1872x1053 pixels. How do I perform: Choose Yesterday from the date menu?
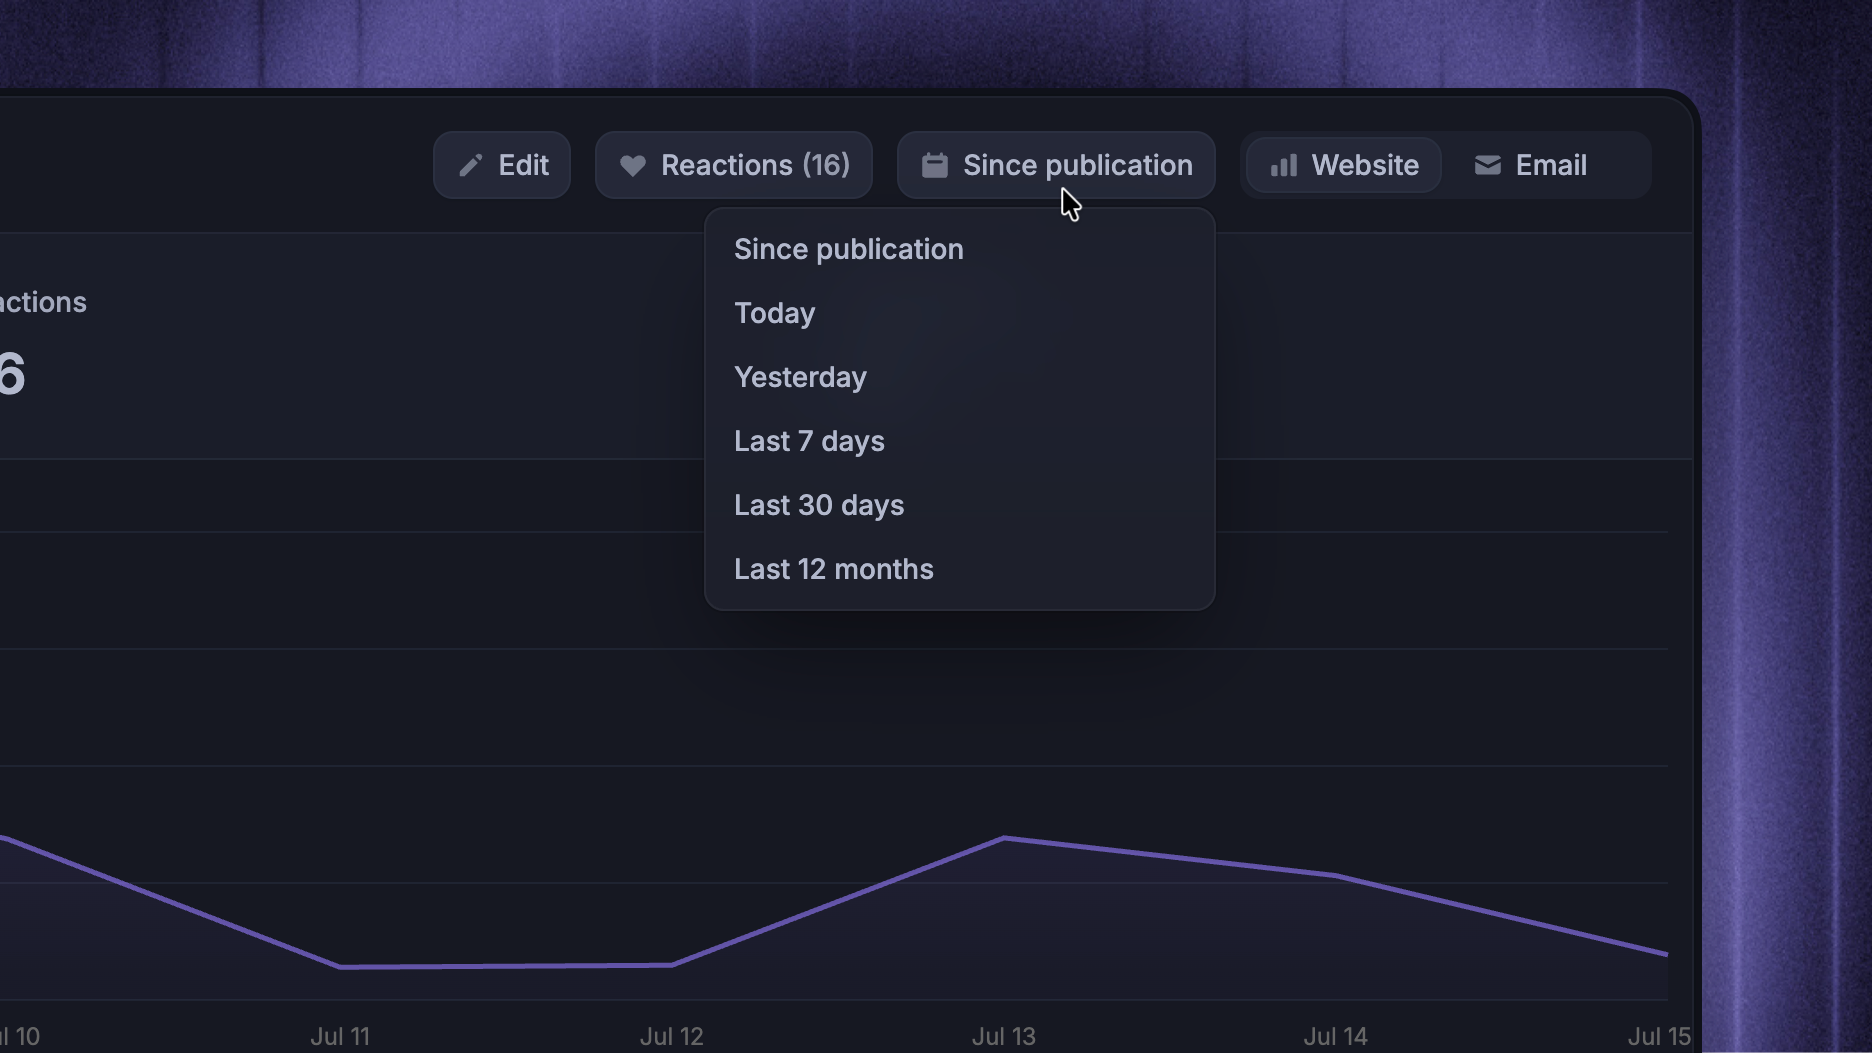coord(960,377)
